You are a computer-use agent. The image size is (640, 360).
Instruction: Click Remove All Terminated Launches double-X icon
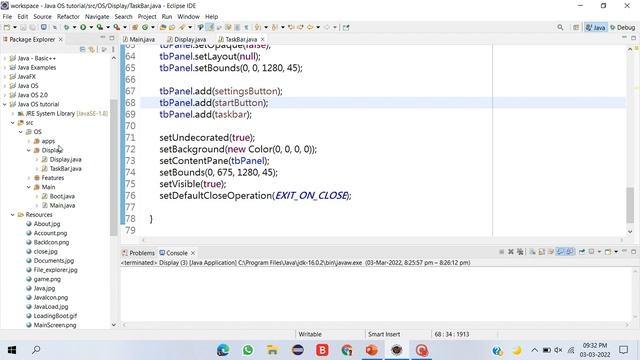(520, 252)
